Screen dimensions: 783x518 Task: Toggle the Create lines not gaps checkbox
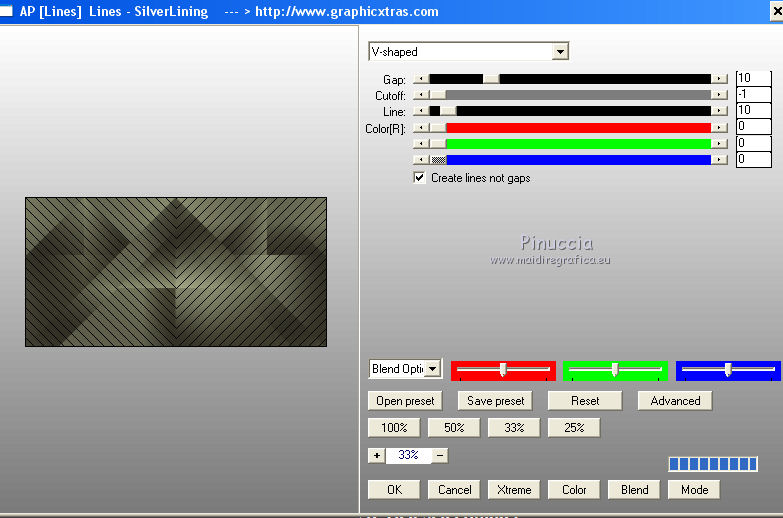tap(420, 178)
